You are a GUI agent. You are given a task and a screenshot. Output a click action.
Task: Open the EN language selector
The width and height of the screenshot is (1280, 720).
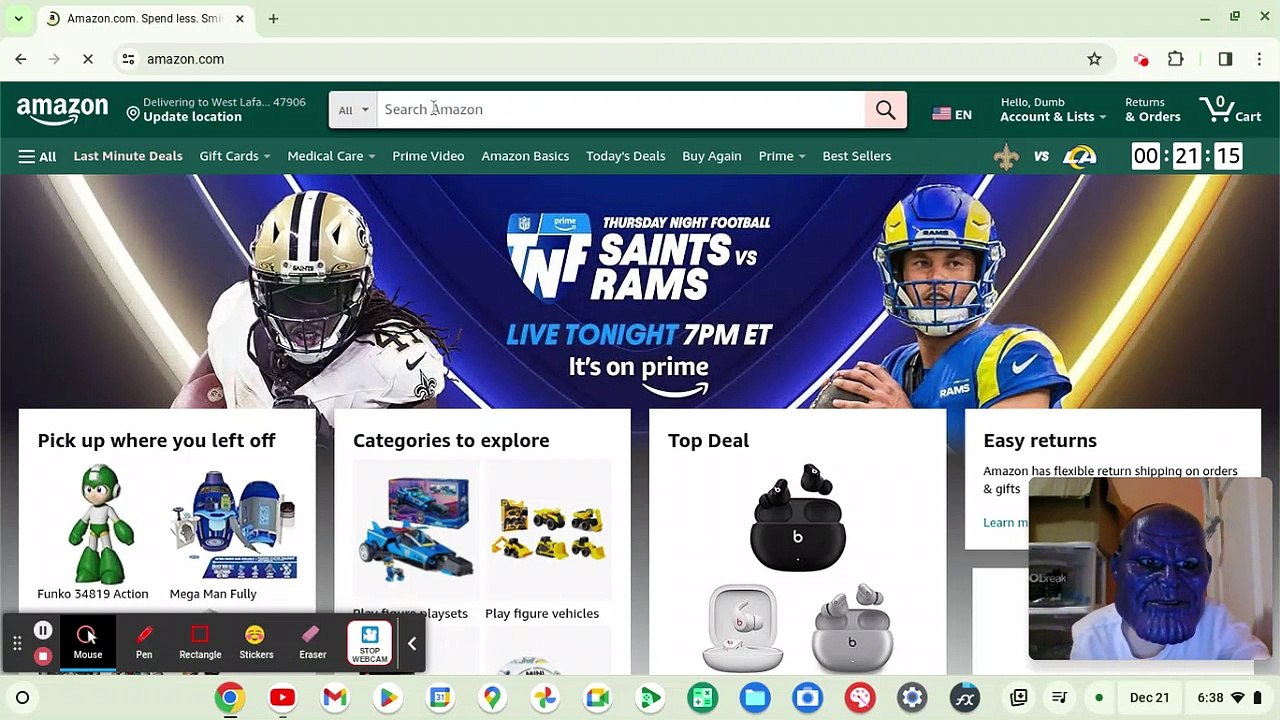click(952, 114)
